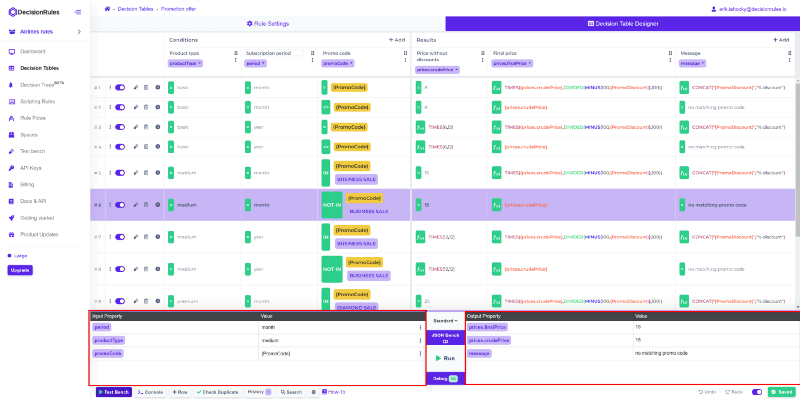Toggle the switch next to the Saved button

click(757, 392)
